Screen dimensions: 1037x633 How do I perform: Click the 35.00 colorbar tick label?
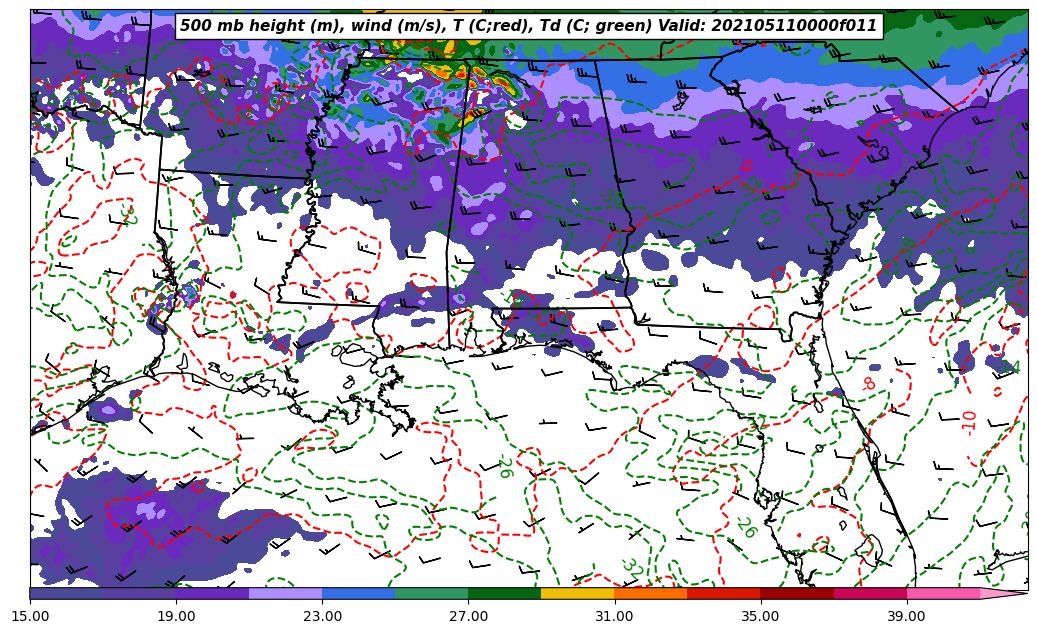(760, 616)
